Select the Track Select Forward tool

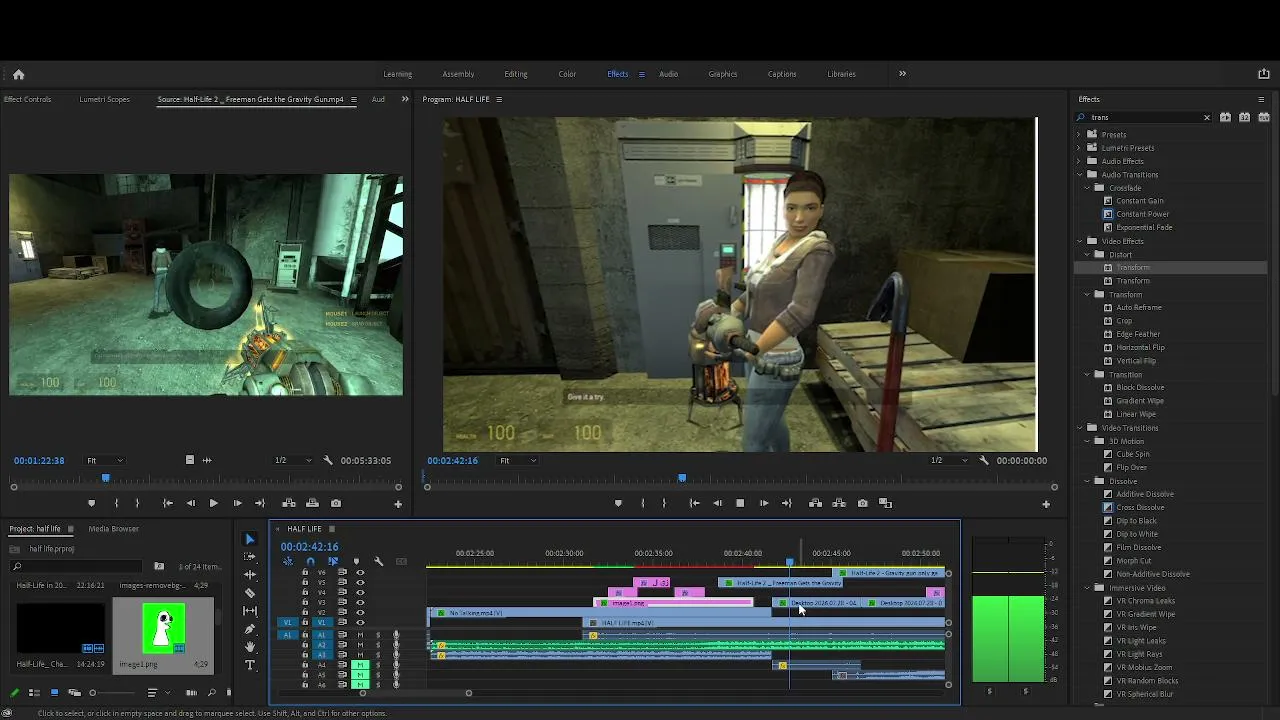(x=250, y=557)
